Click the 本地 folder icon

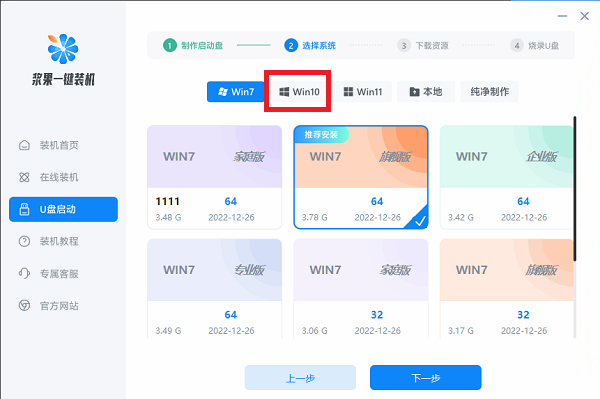tap(414, 92)
